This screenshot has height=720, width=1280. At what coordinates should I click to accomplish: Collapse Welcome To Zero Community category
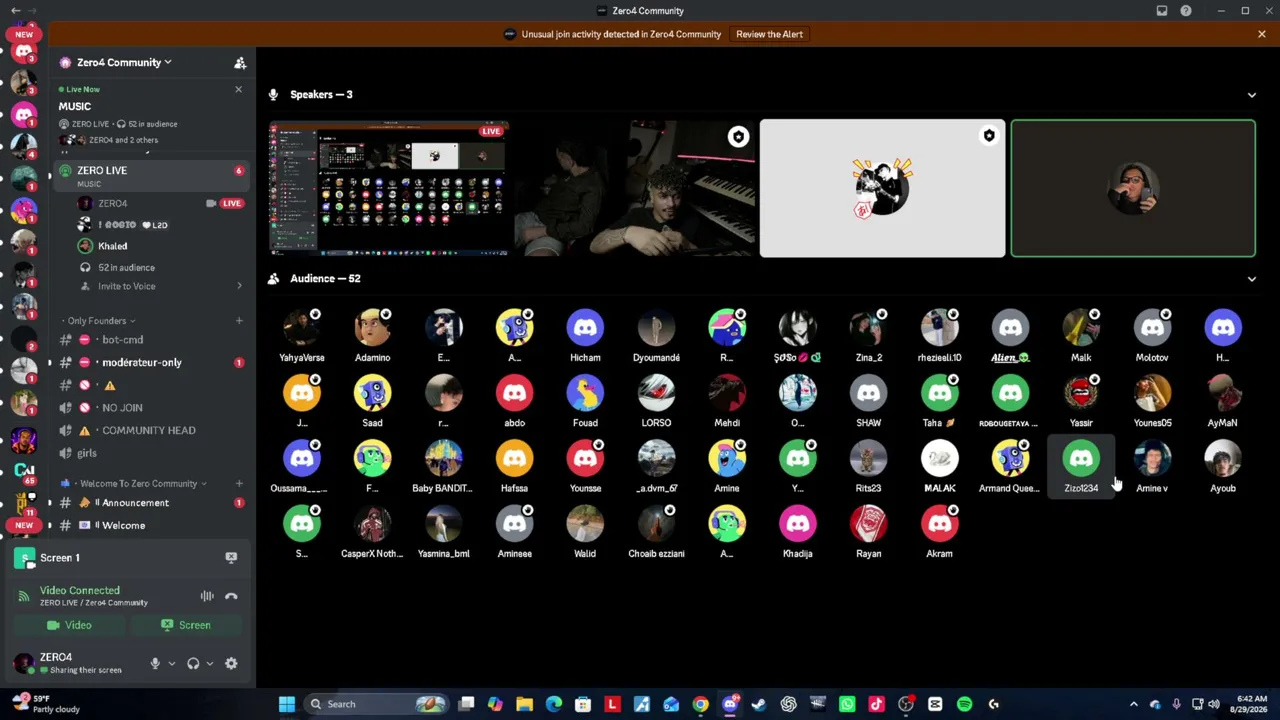point(138,484)
